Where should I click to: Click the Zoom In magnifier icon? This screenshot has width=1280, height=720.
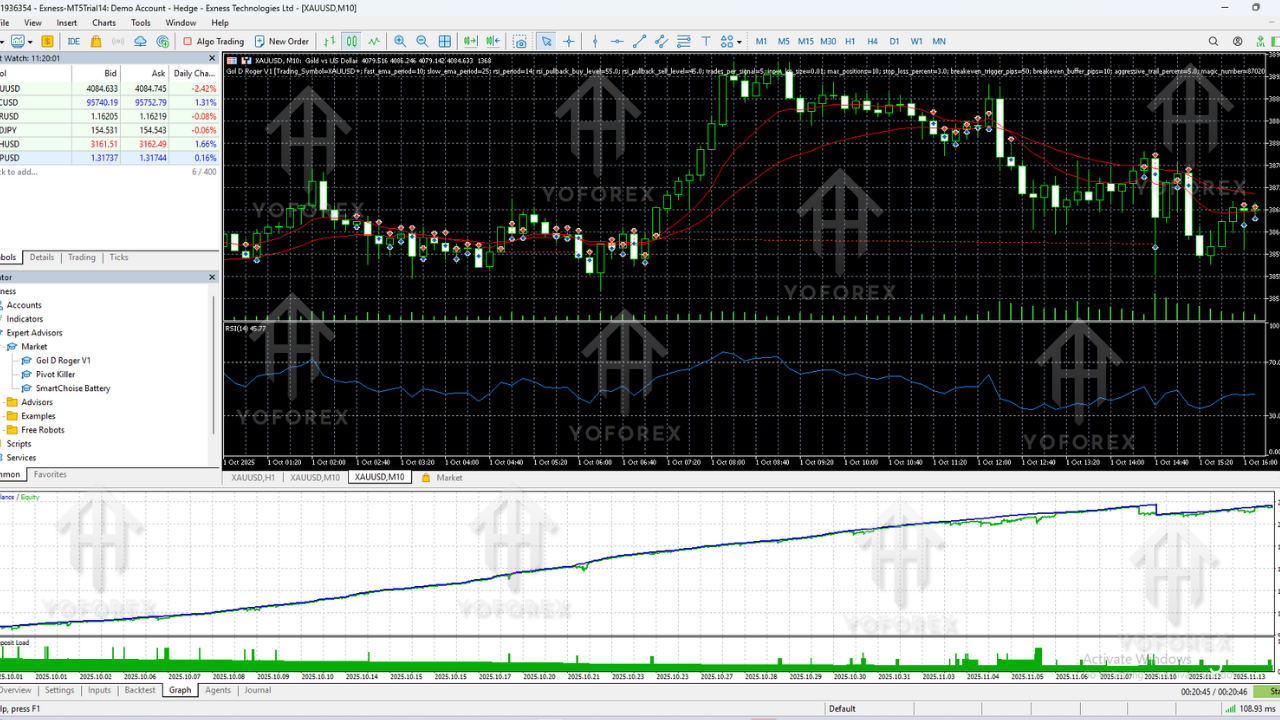tap(400, 41)
